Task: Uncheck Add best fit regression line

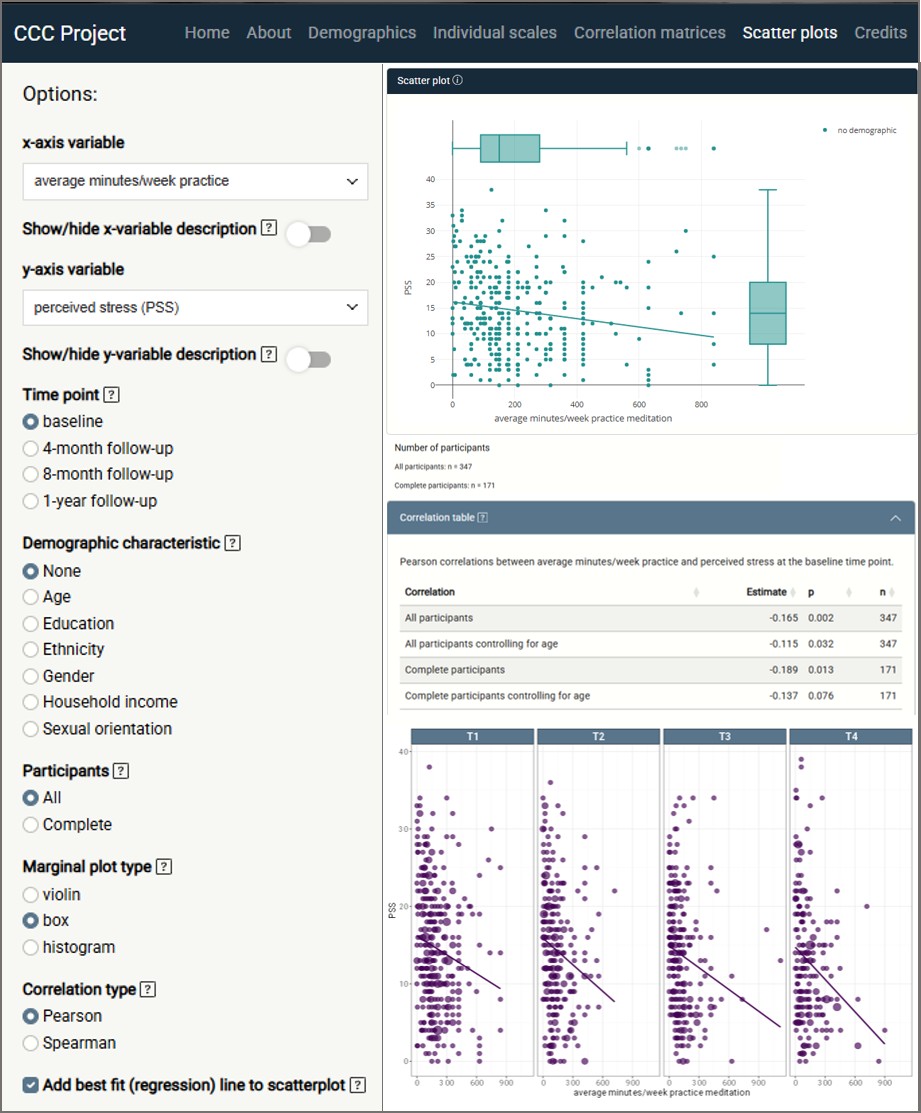Action: (31, 1085)
